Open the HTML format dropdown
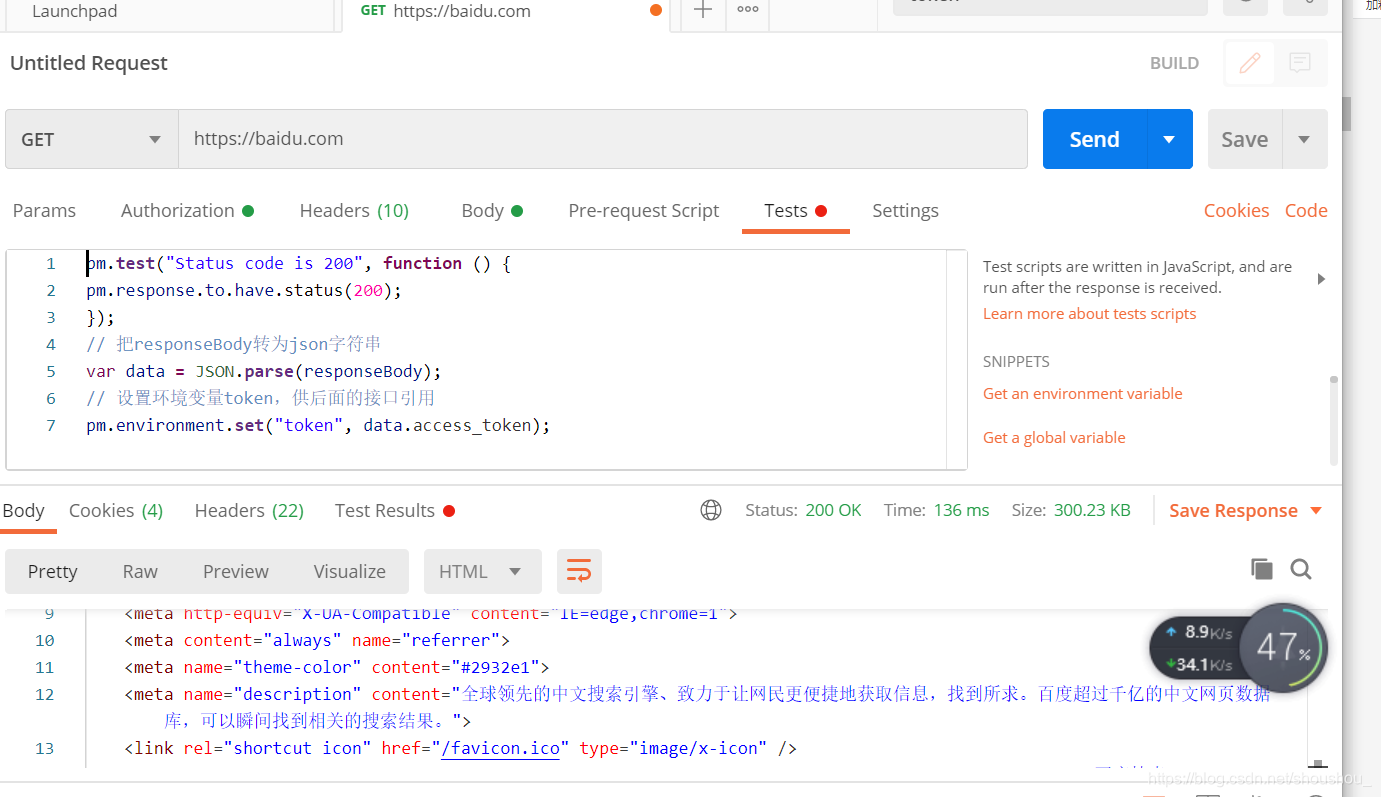Image resolution: width=1381 pixels, height=797 pixels. tap(483, 571)
